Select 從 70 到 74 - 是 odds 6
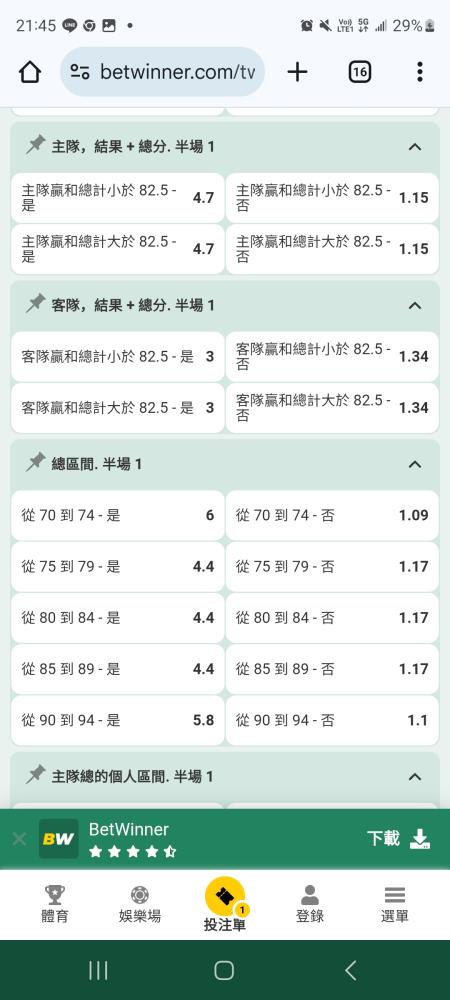This screenshot has height=1000, width=450. click(118, 515)
